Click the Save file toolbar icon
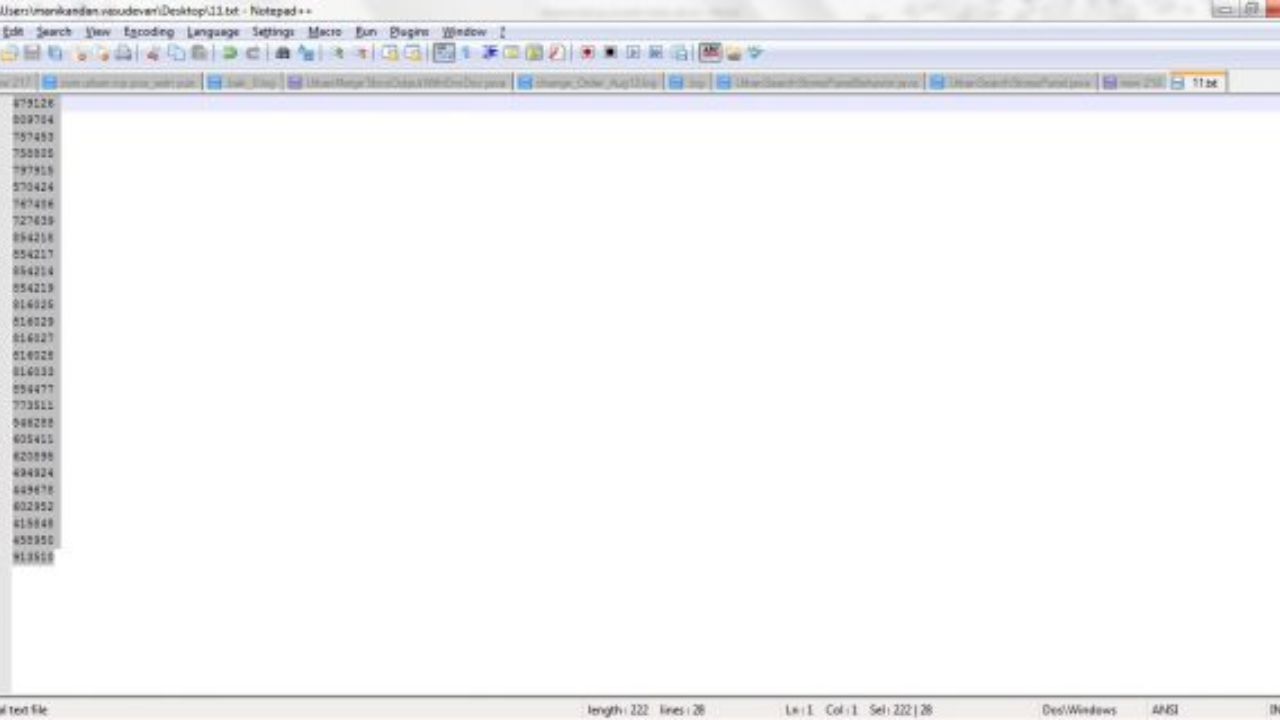Screen dimensions: 1280x720 (x=32, y=53)
